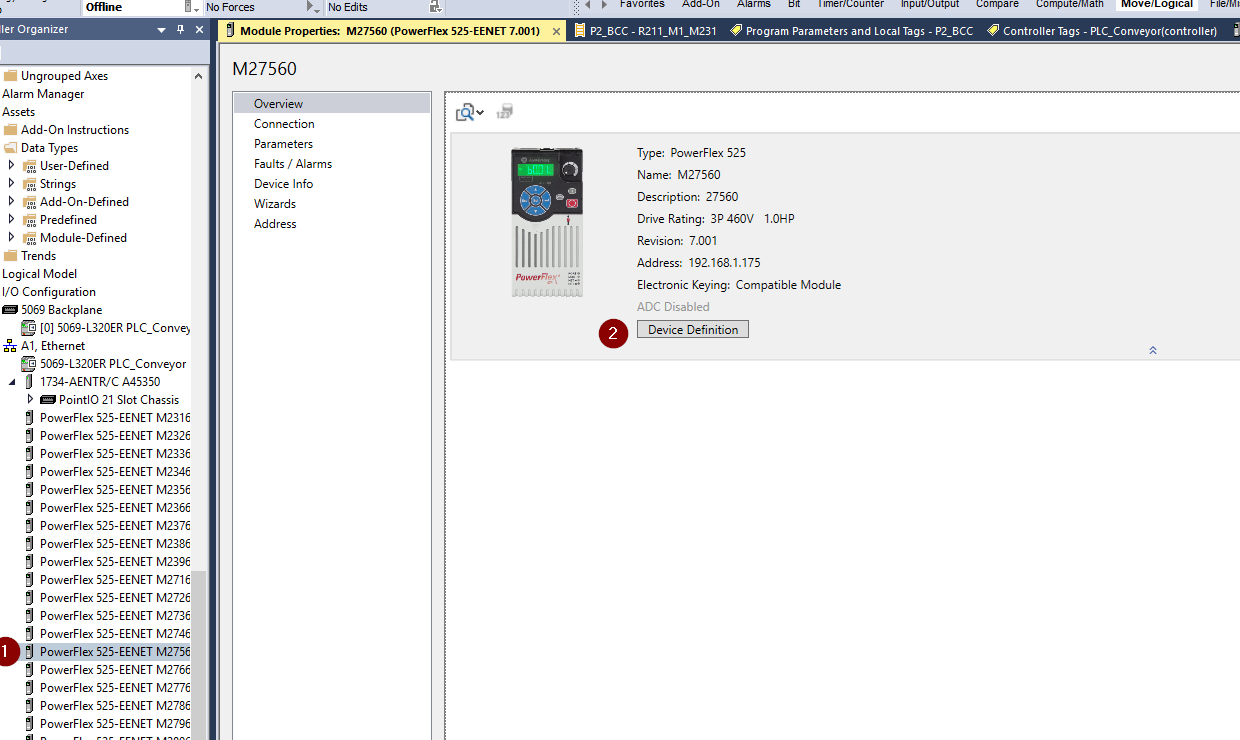Click the organizer scrollbar up arrow

198,76
